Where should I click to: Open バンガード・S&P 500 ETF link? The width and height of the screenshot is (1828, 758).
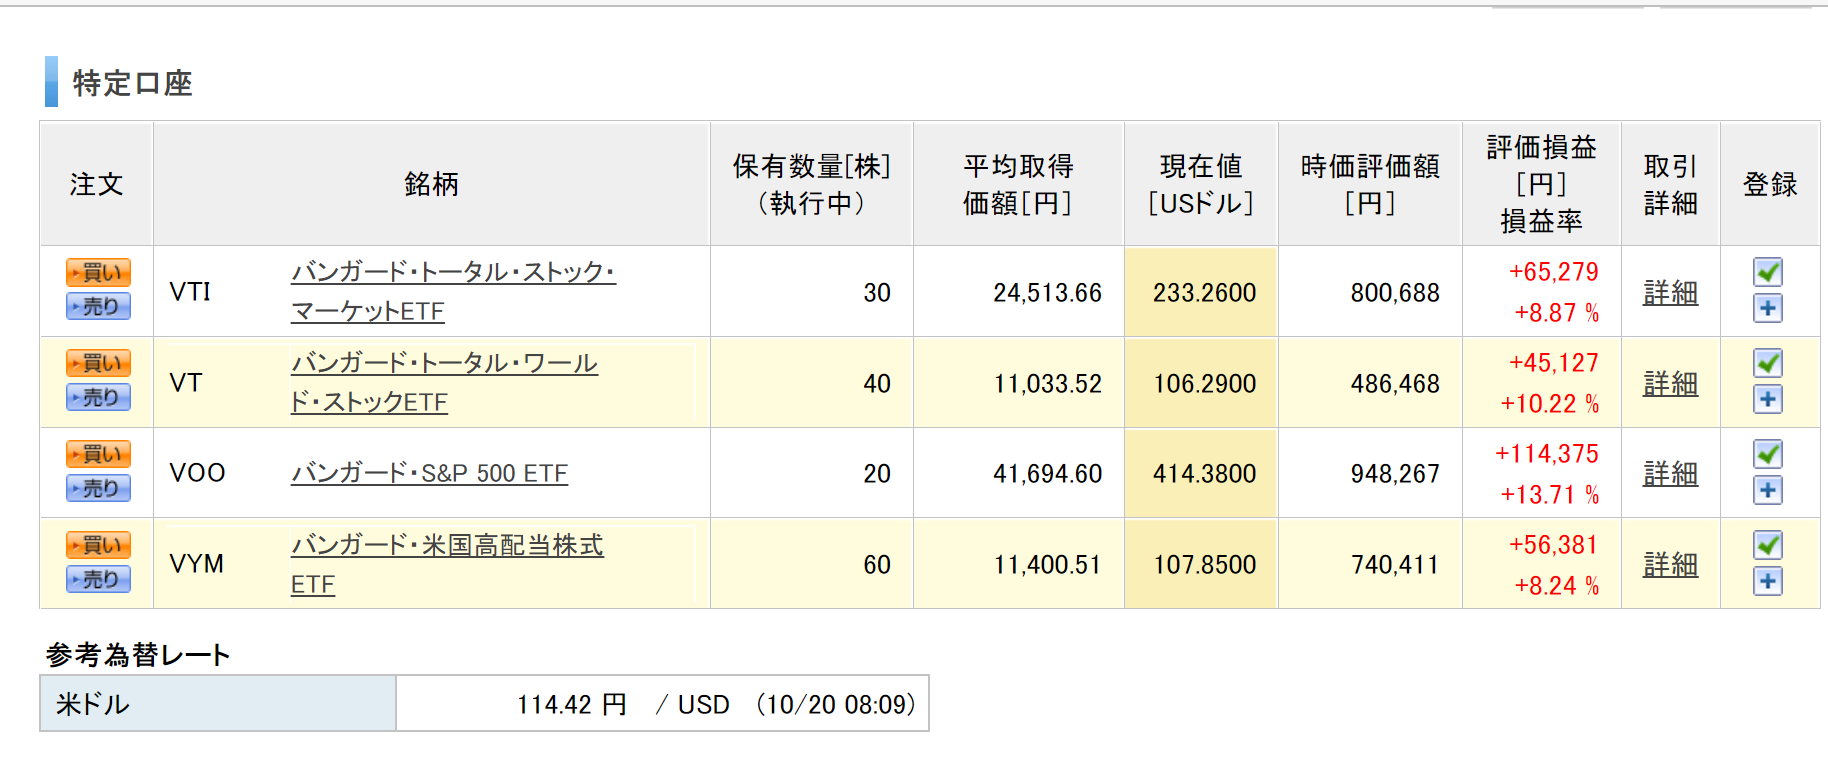(429, 473)
